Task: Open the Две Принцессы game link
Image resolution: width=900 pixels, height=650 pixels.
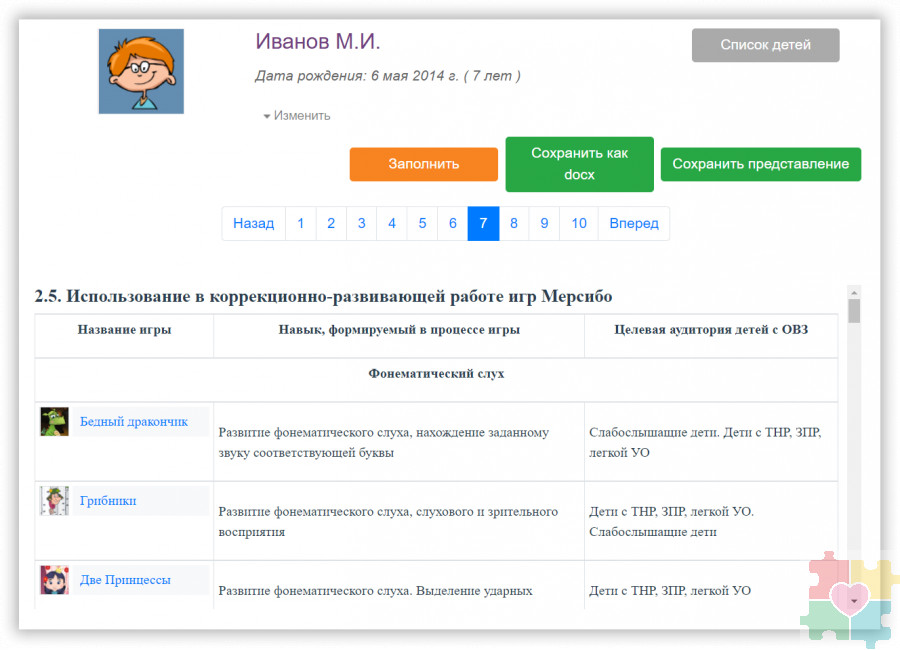Action: pyautogui.click(x=125, y=580)
